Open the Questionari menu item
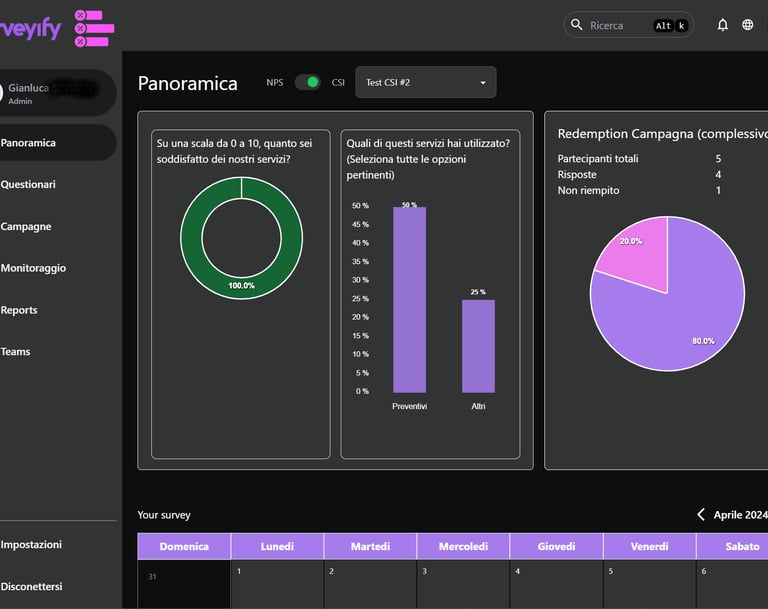 tap(28, 185)
